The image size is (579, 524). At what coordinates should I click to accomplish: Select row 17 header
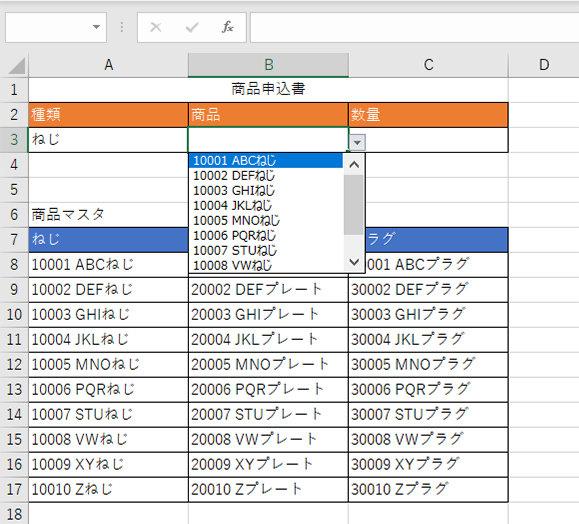14,489
